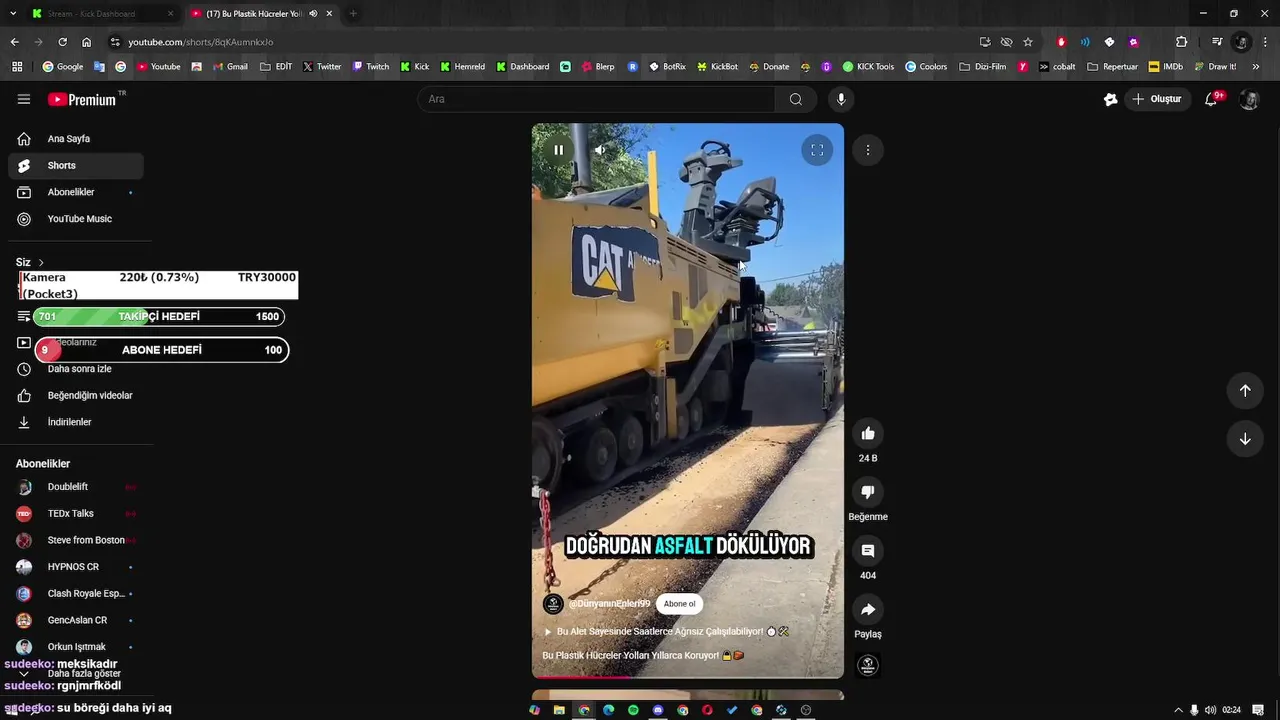Open HYPNOS CR channel
This screenshot has width=1280, height=720.
click(x=76, y=567)
